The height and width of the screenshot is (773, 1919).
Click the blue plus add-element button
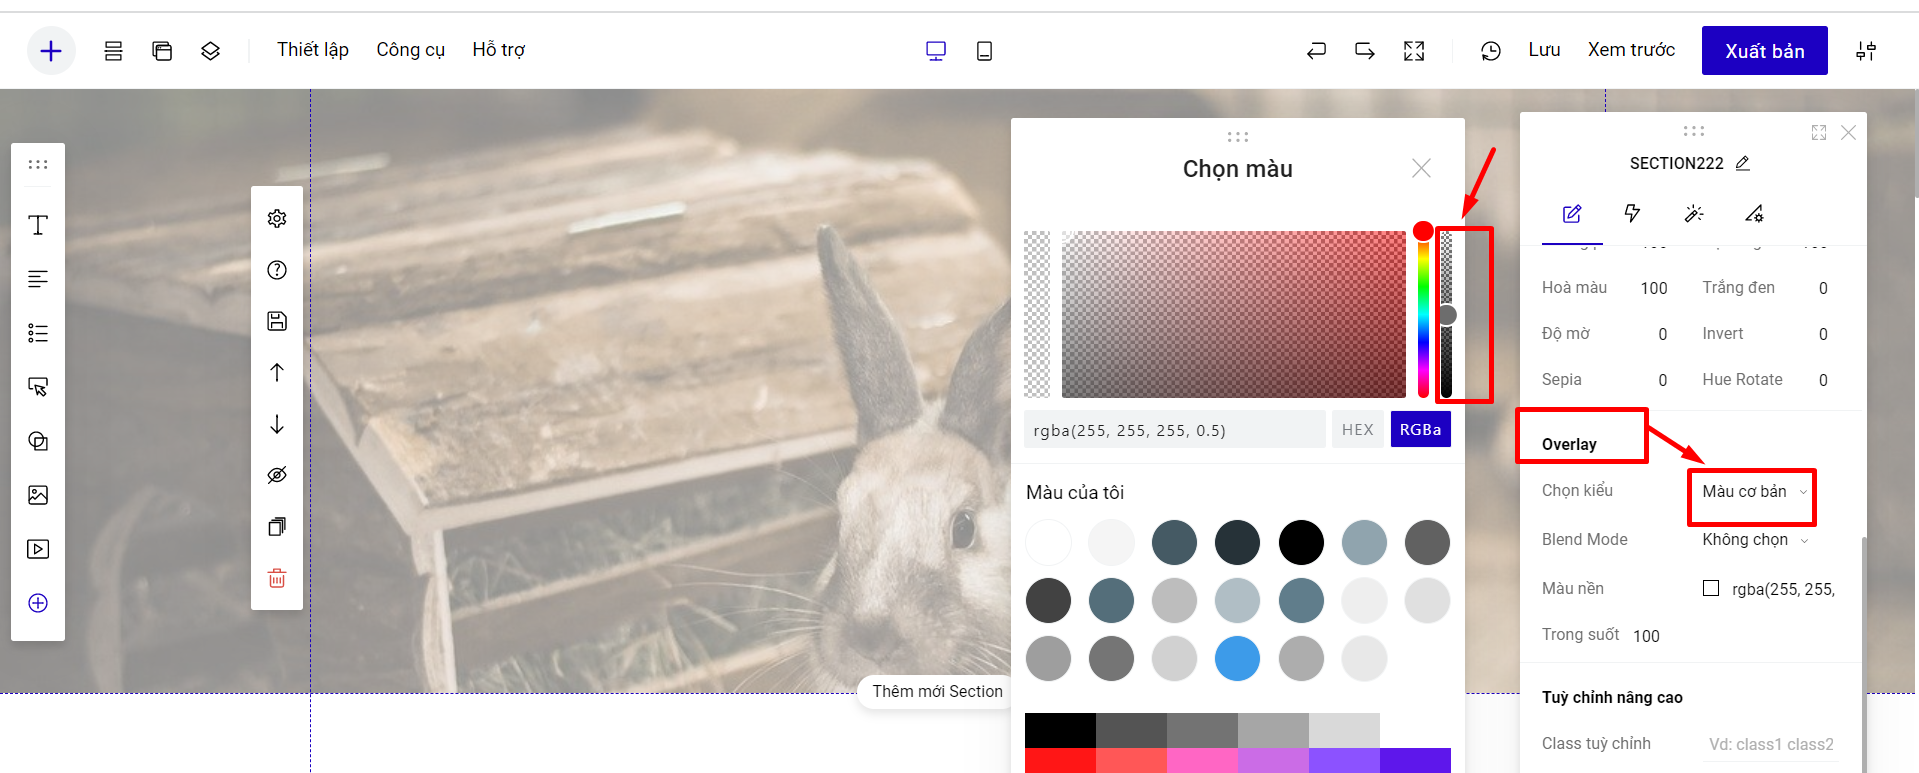coord(51,51)
